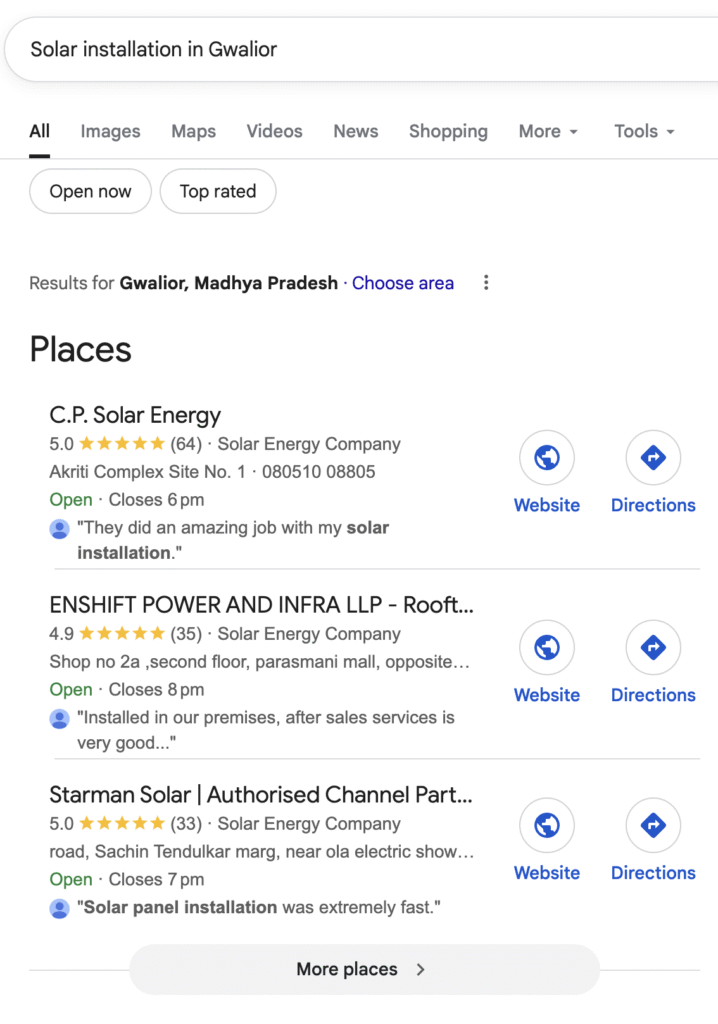Toggle the Open now filter chip
Viewport: 718px width, 1024px height.
90,191
